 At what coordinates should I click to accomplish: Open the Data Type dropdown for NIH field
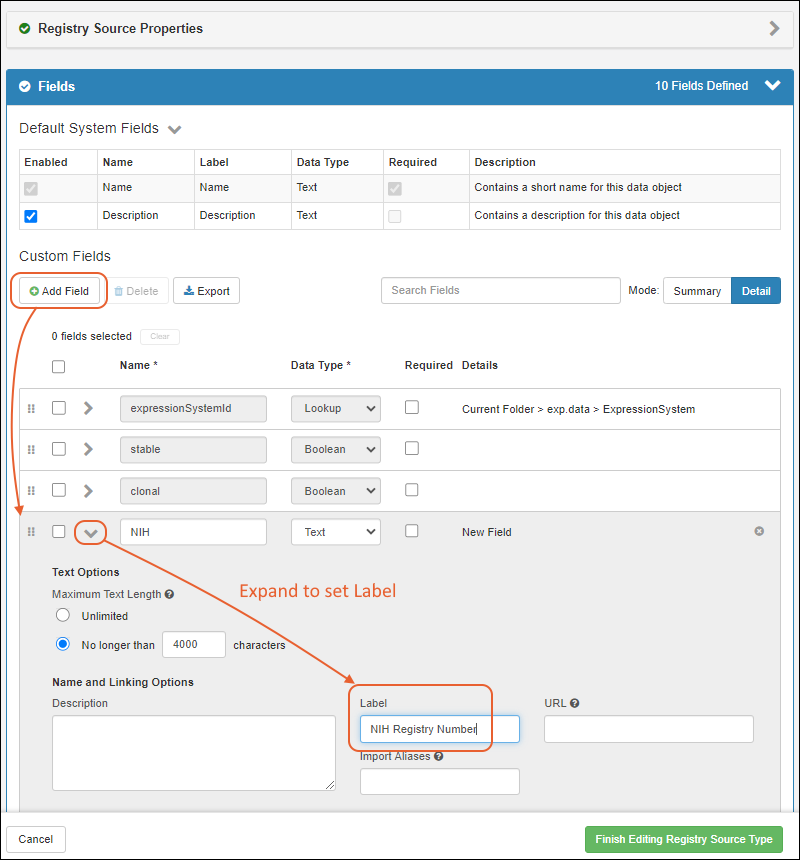[x=335, y=532]
